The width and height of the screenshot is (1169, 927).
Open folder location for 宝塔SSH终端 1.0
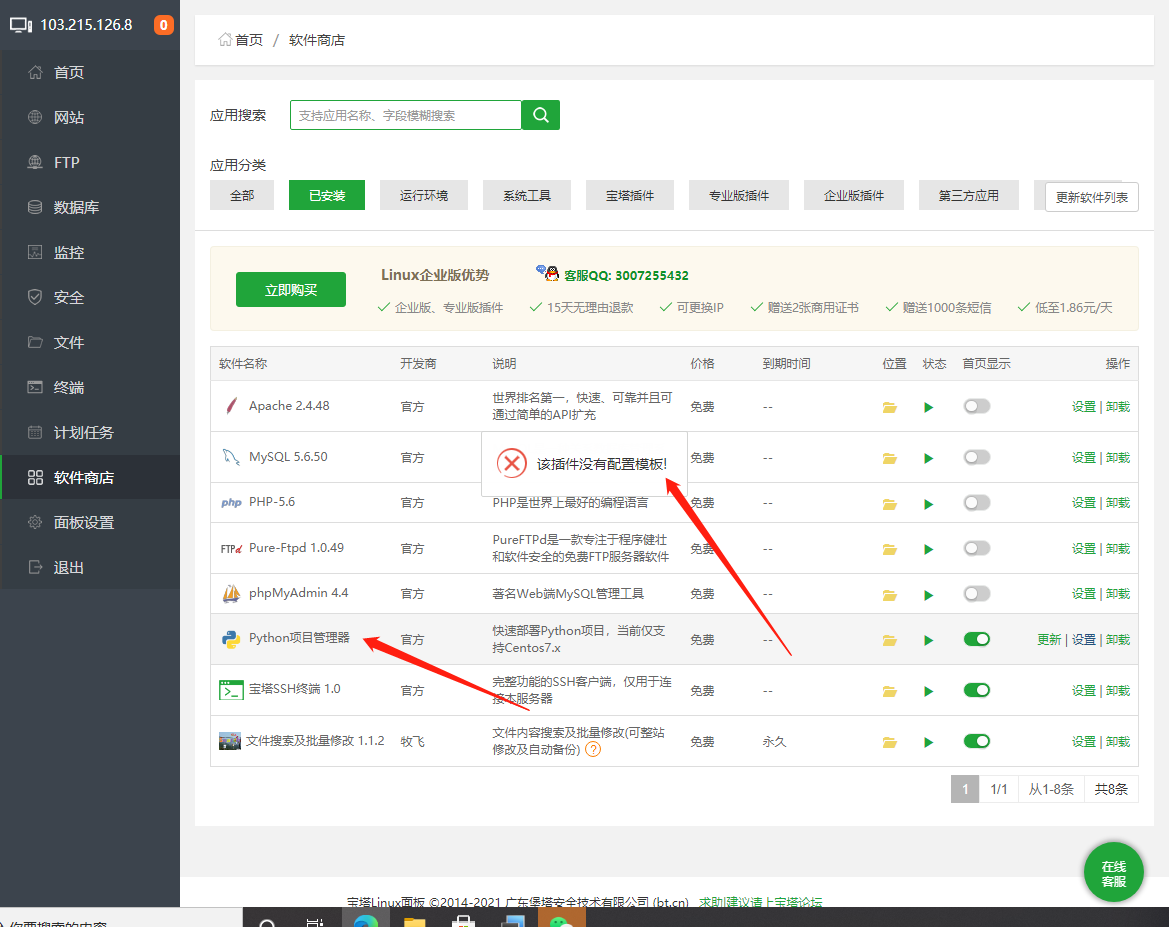(889, 691)
